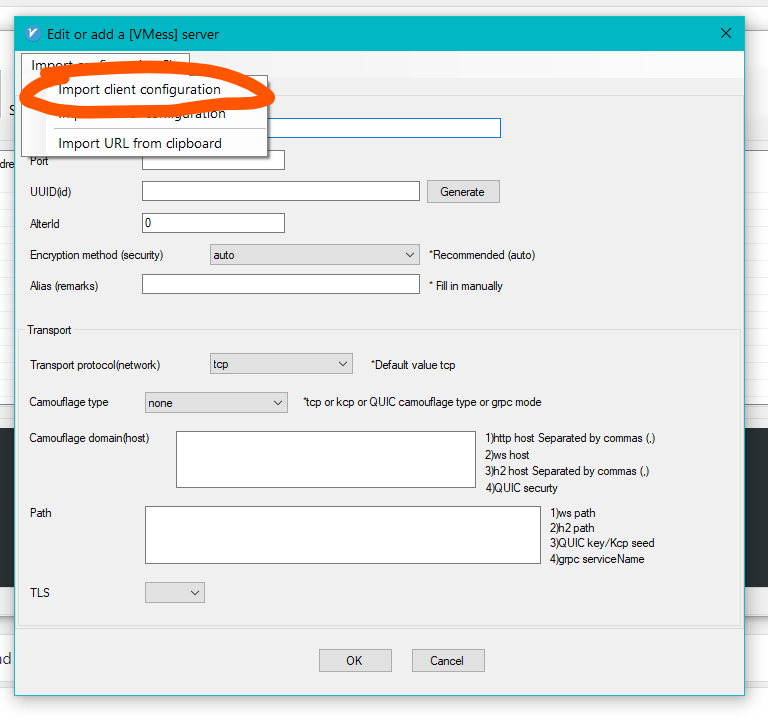Viewport: 768px width, 718px height.
Task: Click the 'Camouflage domain(host)' label
Action: [89, 438]
